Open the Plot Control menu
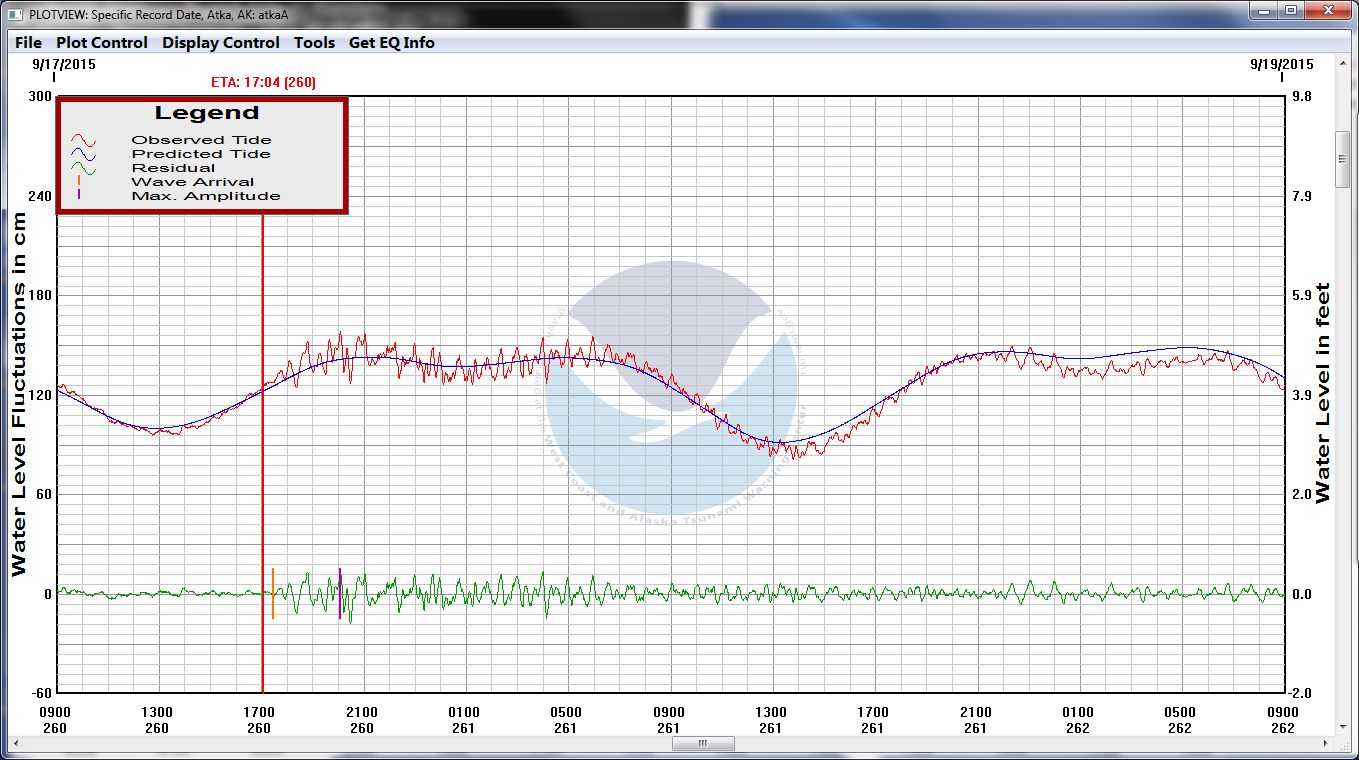 (x=101, y=42)
